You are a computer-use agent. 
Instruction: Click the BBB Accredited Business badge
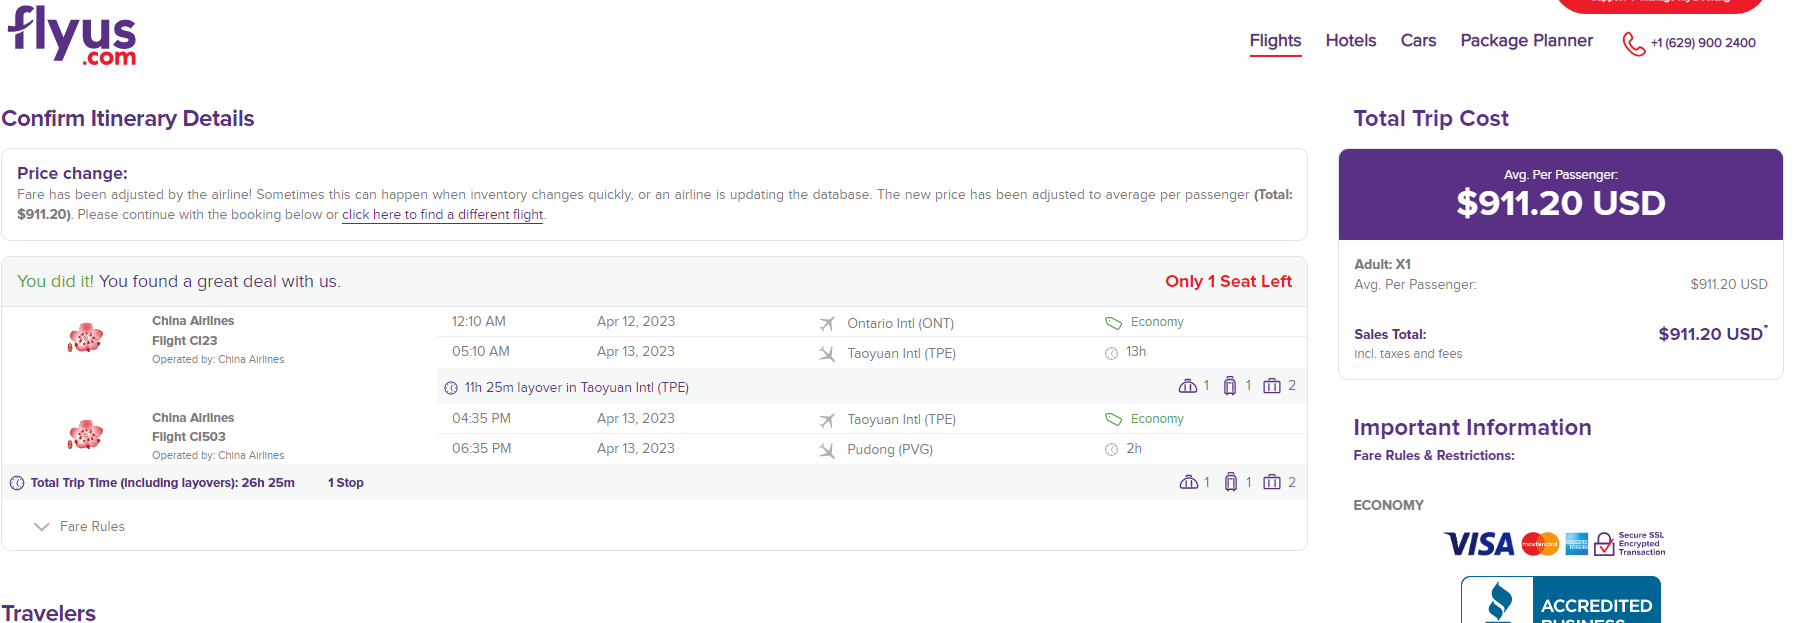pos(1560,601)
